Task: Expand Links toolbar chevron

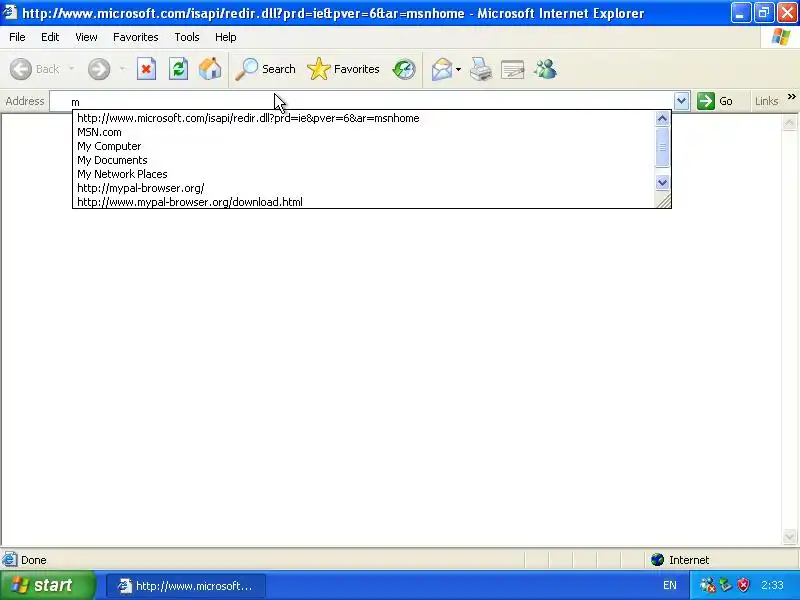Action: 791,96
